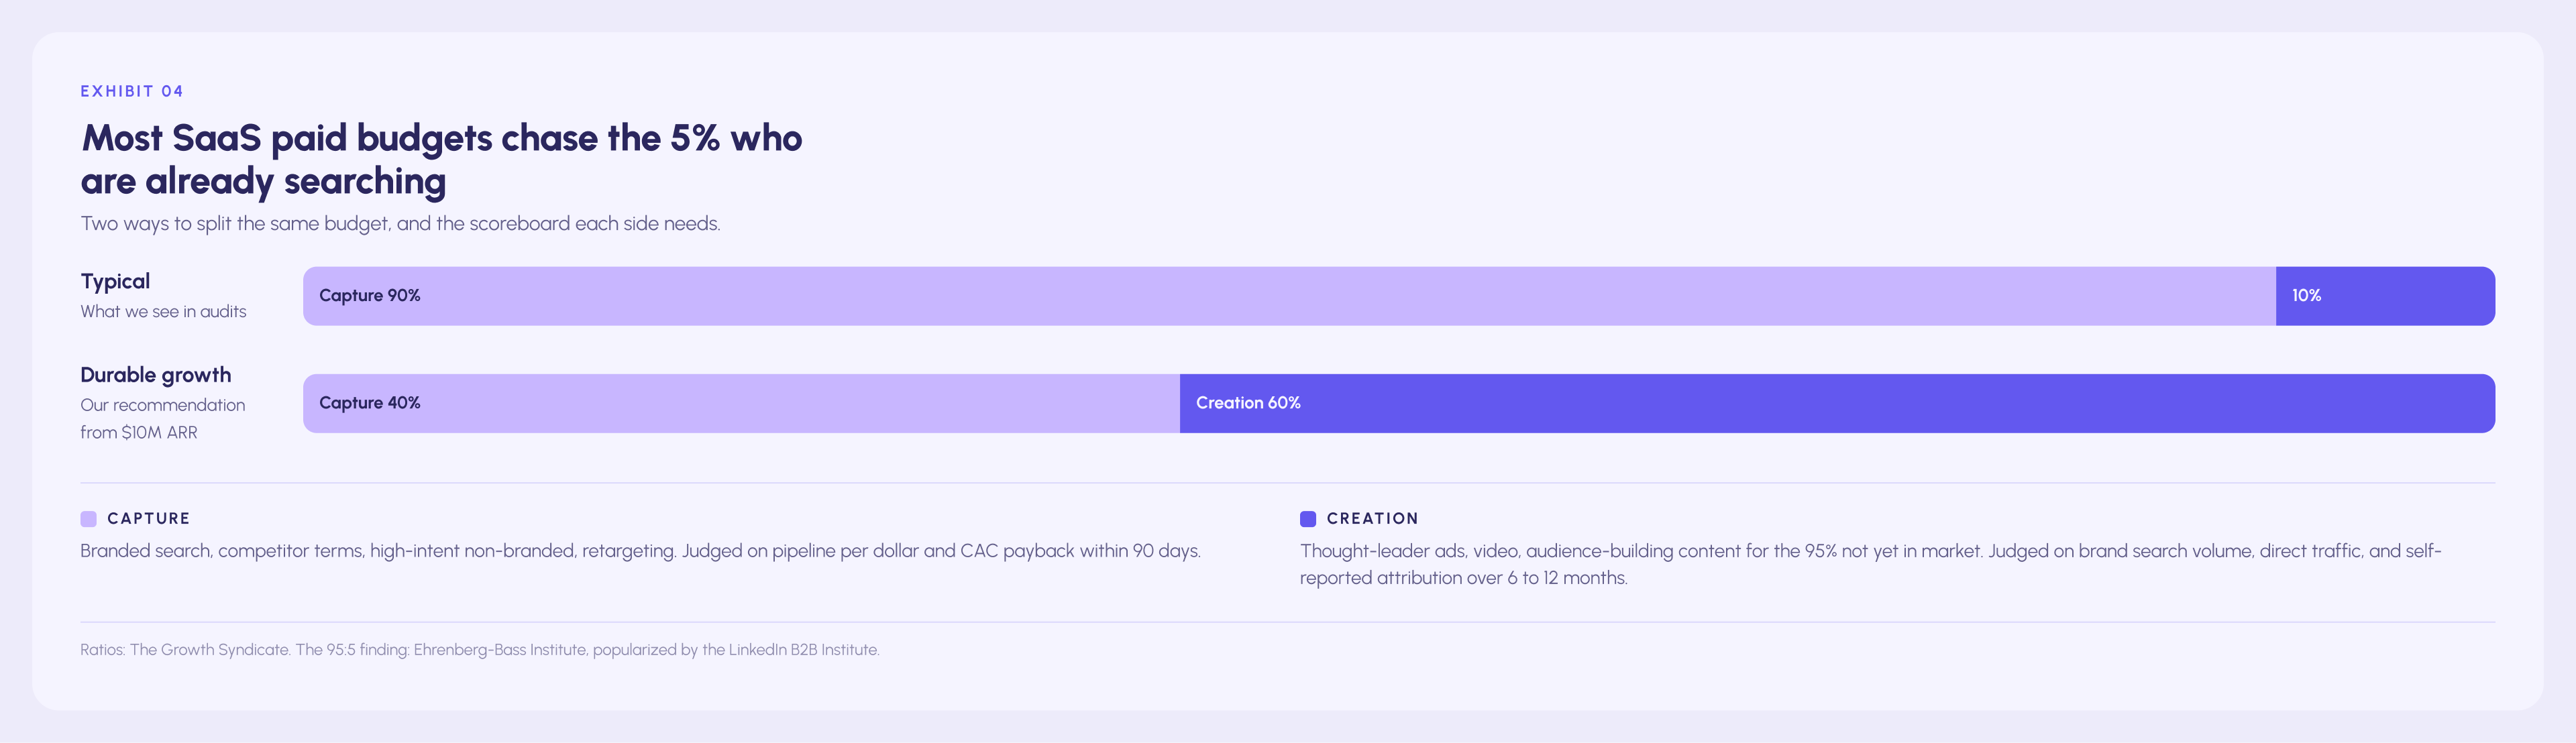Select the Capture 90% bar segment
Viewport: 2576px width, 743px height.
(1289, 296)
